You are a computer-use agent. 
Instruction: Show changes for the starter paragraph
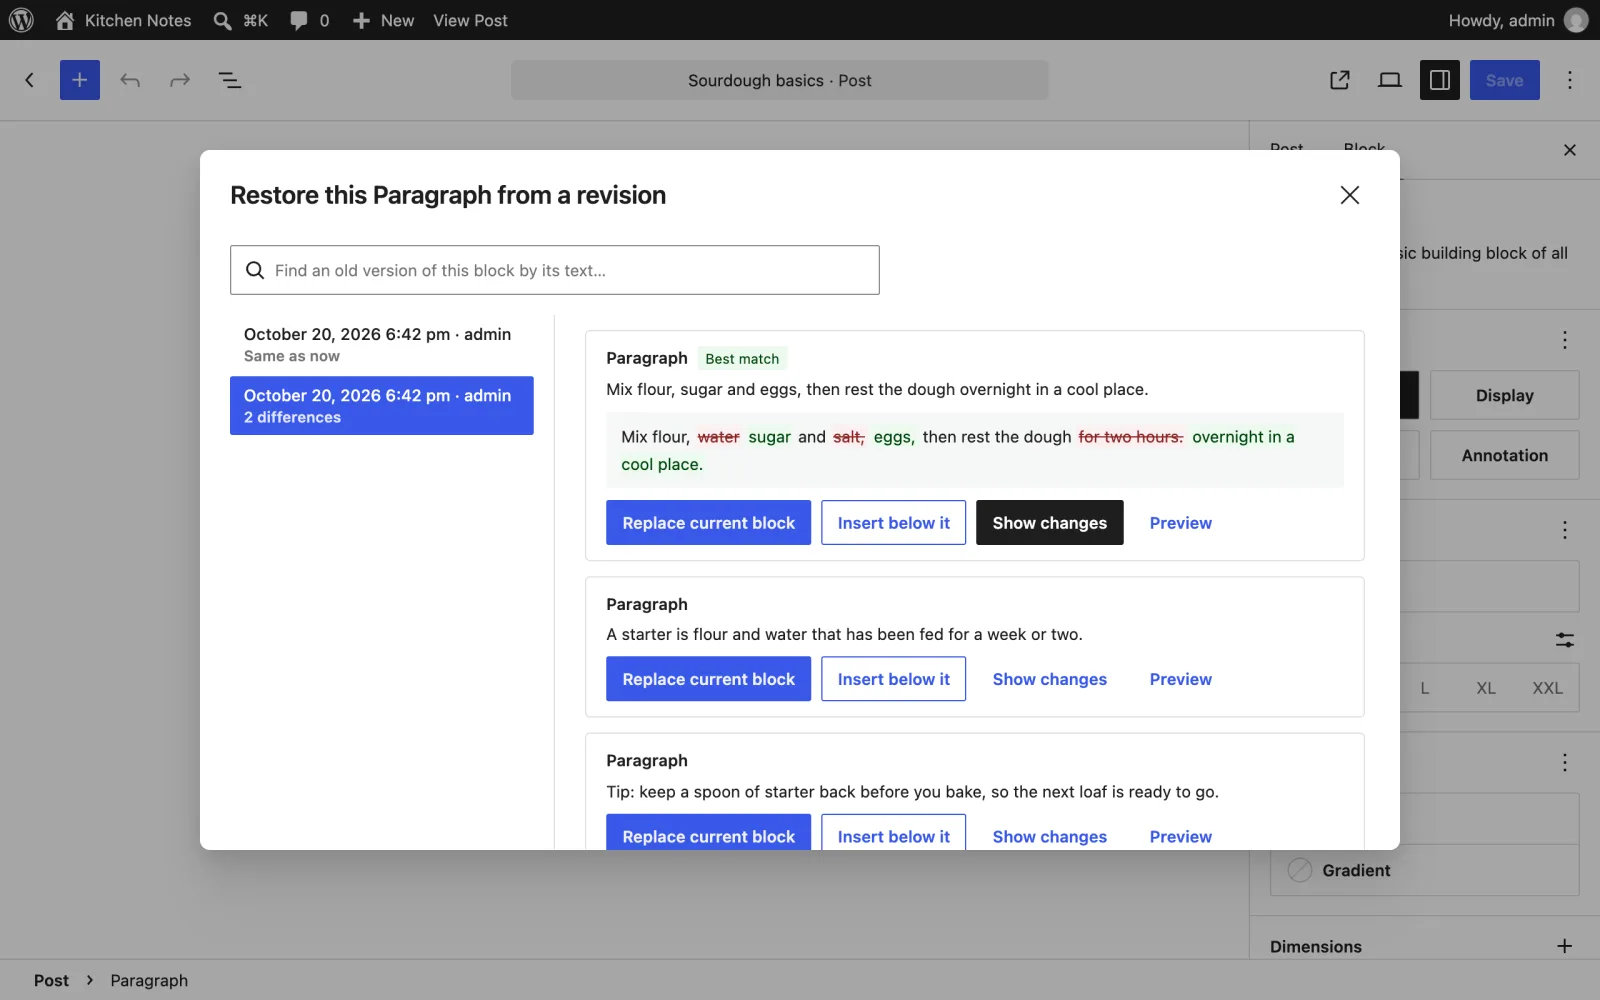(x=1050, y=679)
